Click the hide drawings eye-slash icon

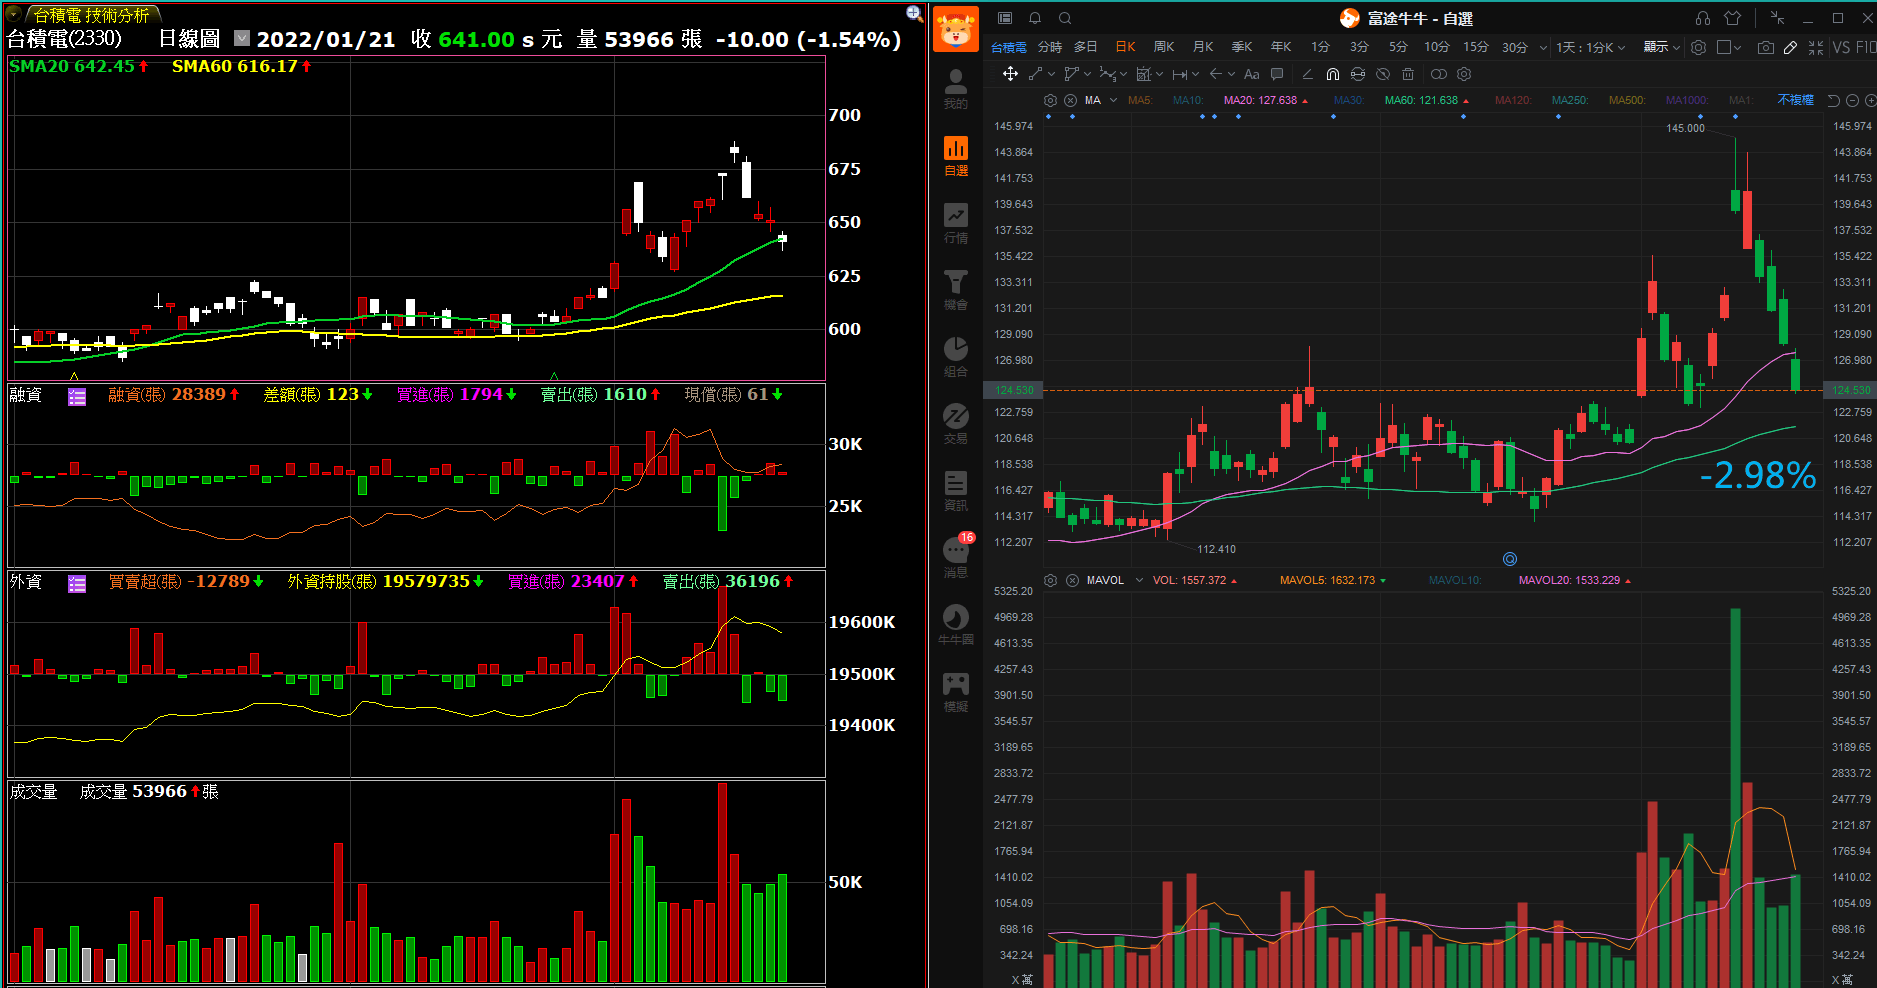tap(1383, 74)
